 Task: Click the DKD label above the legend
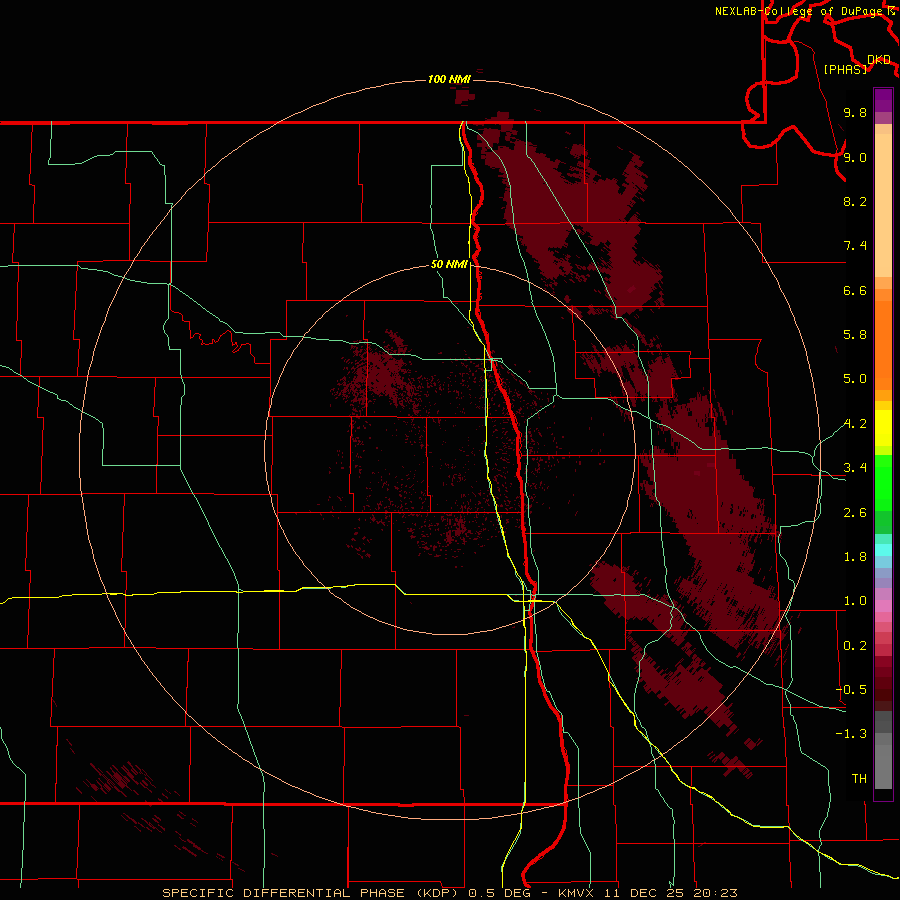click(879, 60)
